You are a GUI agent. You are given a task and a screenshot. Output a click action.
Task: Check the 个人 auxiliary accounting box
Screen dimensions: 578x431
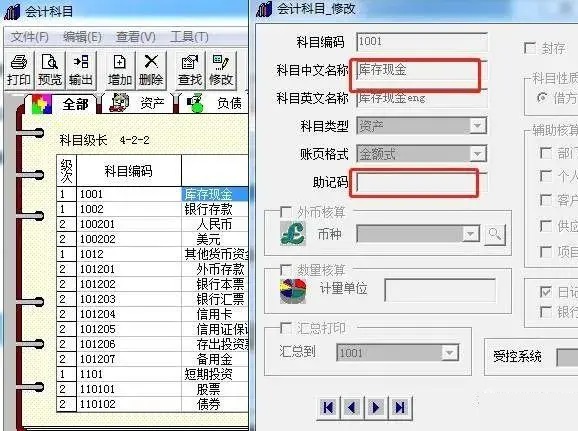point(546,175)
